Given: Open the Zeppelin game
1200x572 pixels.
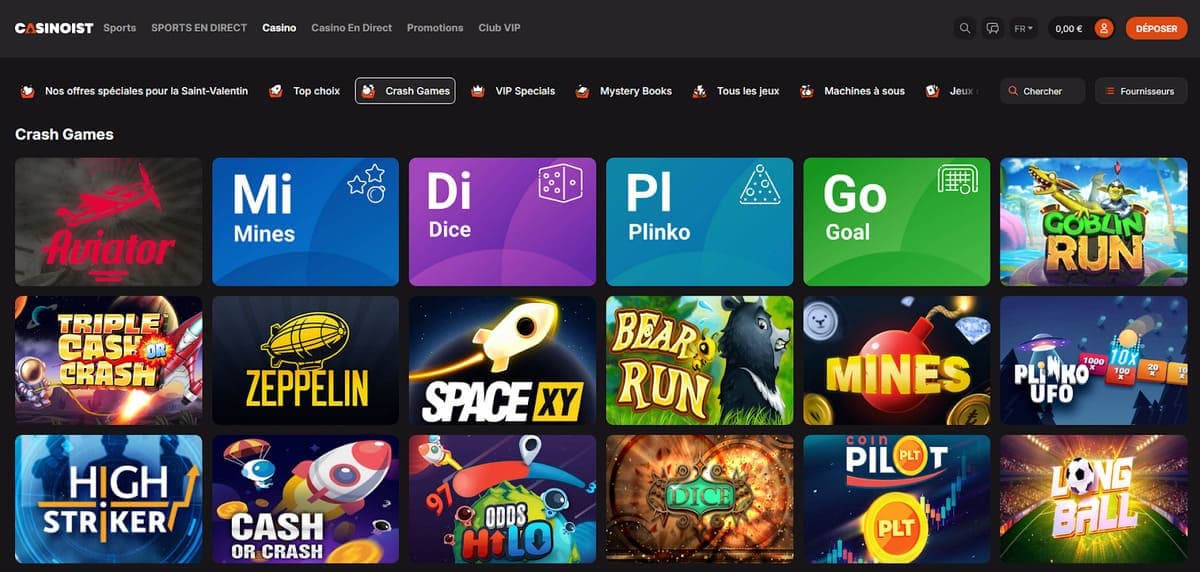Looking at the screenshot, I should click(305, 360).
